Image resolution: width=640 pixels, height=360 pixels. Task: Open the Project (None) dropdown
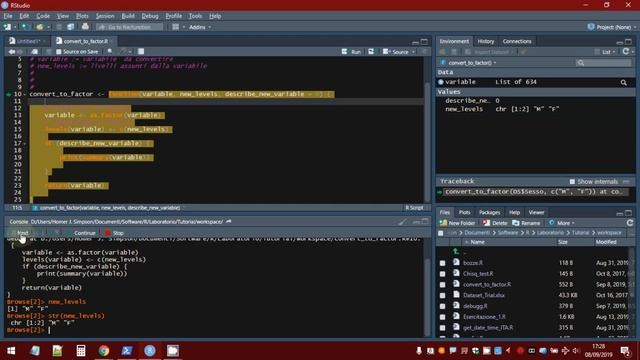tap(611, 27)
